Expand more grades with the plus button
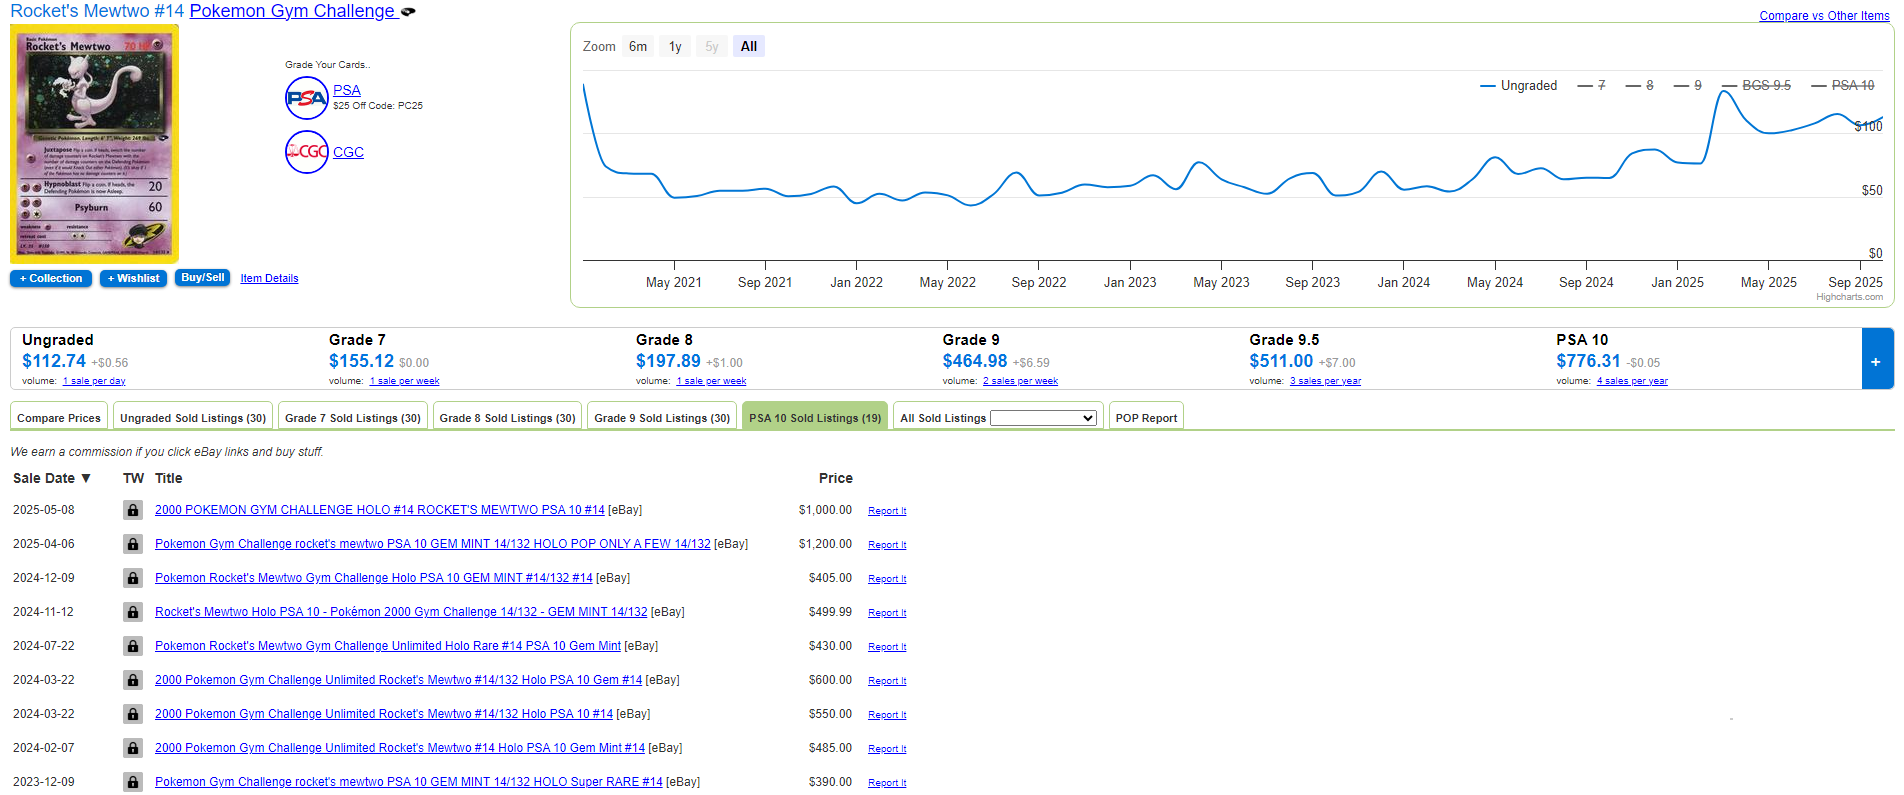The image size is (1904, 795). coord(1876,360)
